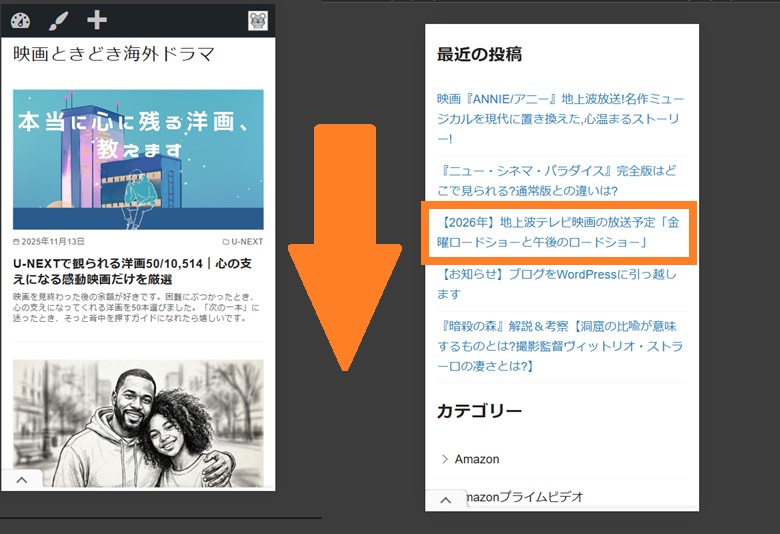Click the site title 映画ときどき海外ドラマ

(114, 54)
